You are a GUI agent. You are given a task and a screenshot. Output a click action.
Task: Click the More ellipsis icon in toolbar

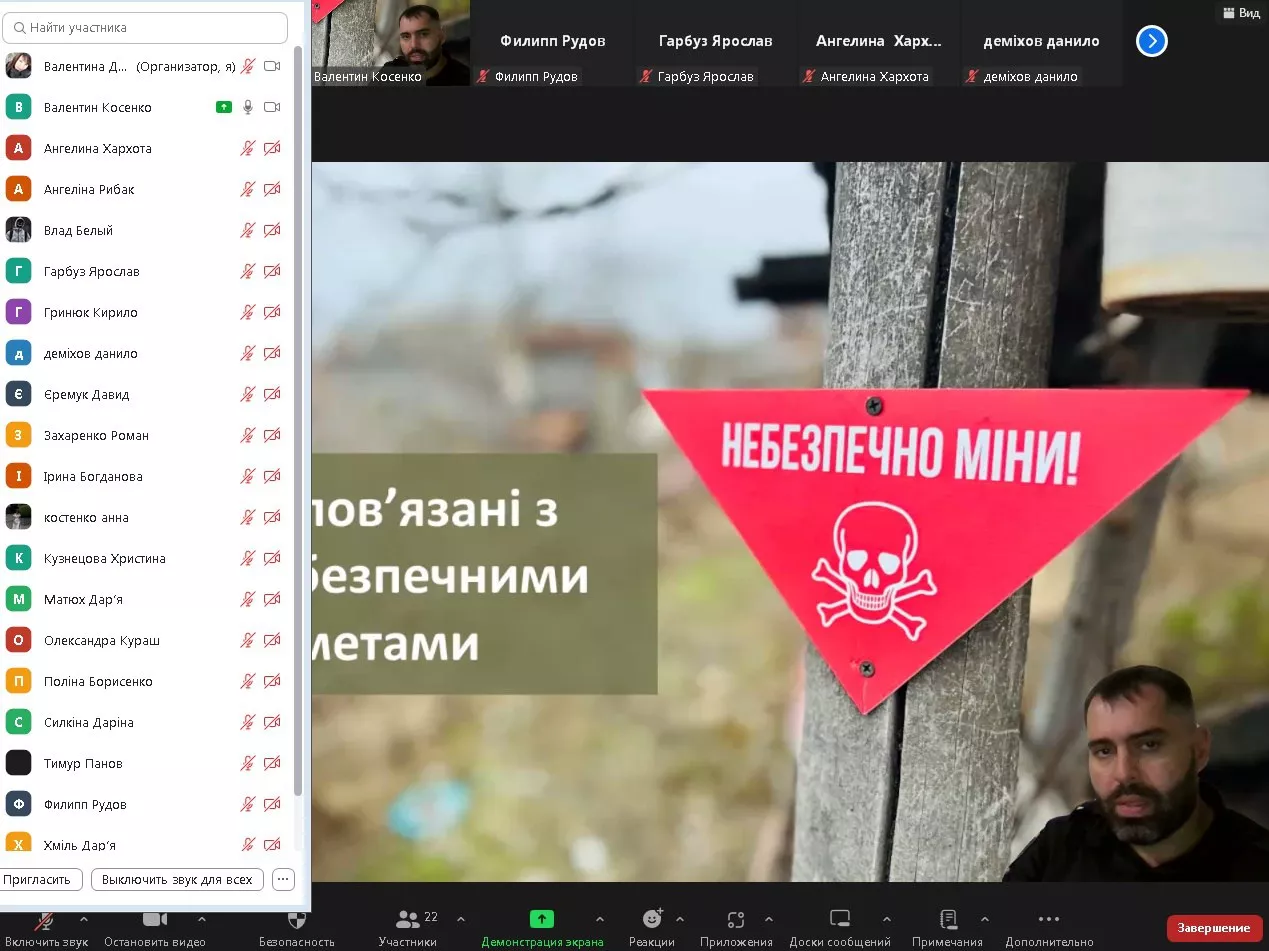[1048, 919]
